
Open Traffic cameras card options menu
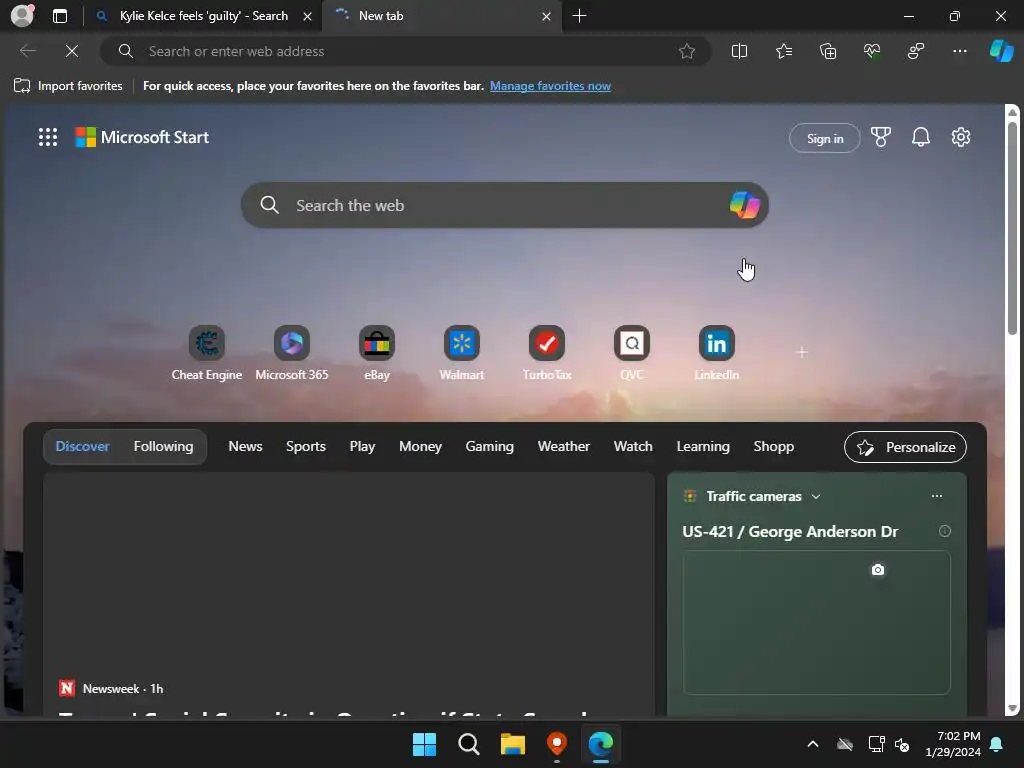(936, 496)
